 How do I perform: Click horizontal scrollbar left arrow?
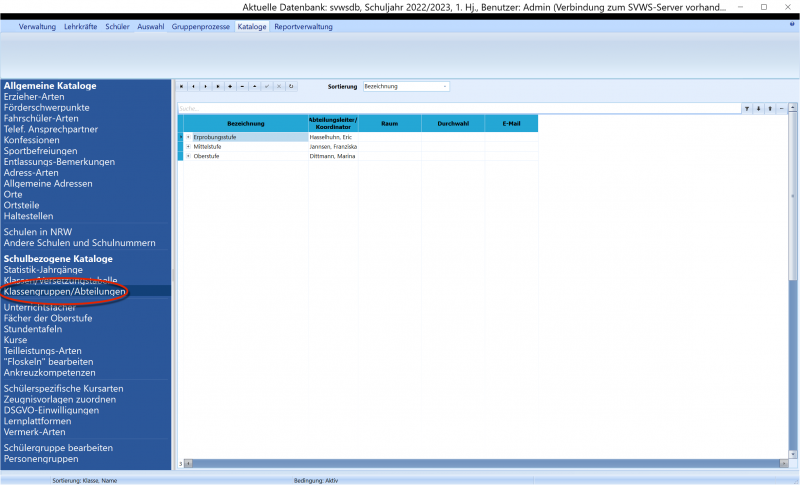188,464
